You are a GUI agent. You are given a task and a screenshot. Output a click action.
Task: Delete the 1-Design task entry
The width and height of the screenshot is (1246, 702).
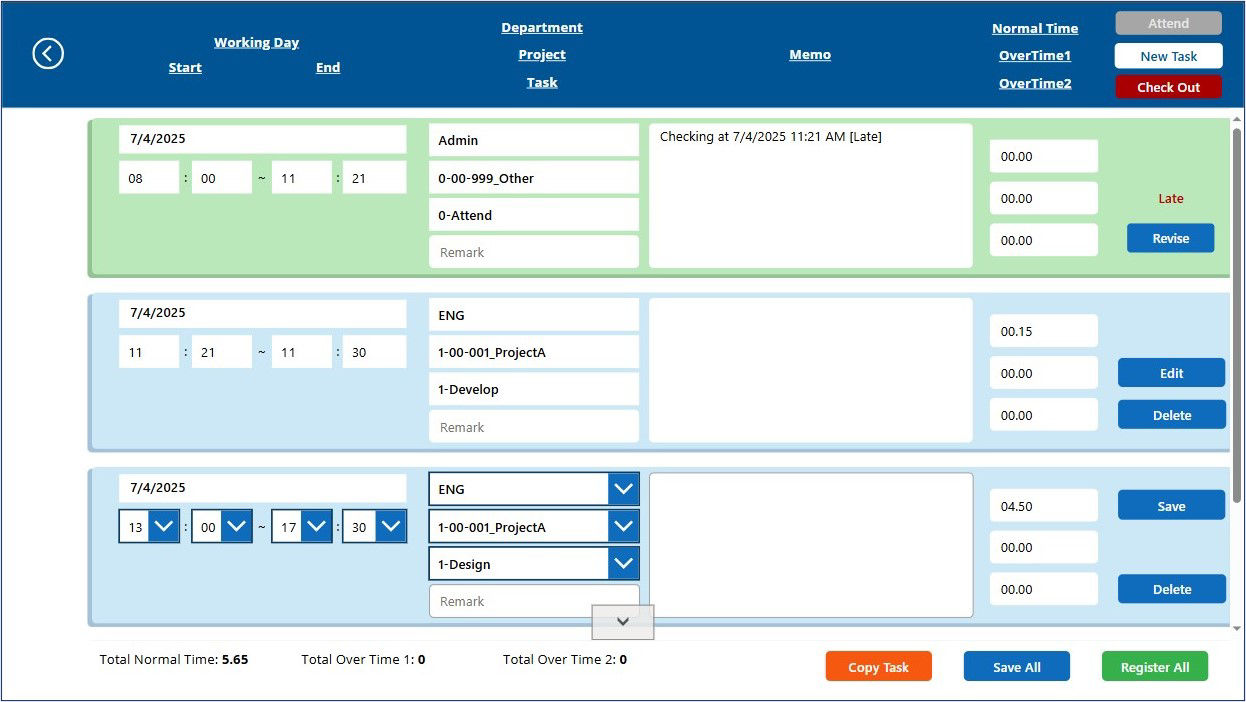tap(1171, 589)
